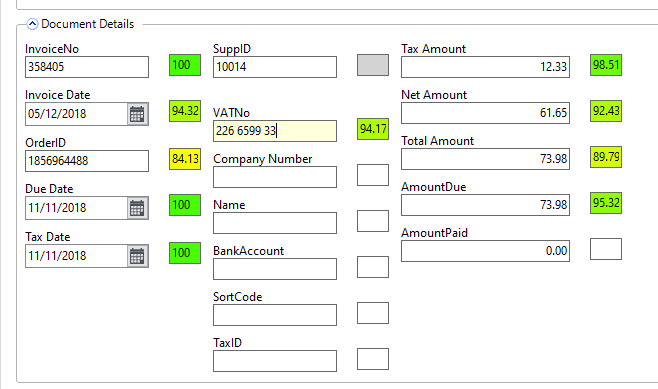Click the empty BankAccount confidence box

tap(373, 267)
